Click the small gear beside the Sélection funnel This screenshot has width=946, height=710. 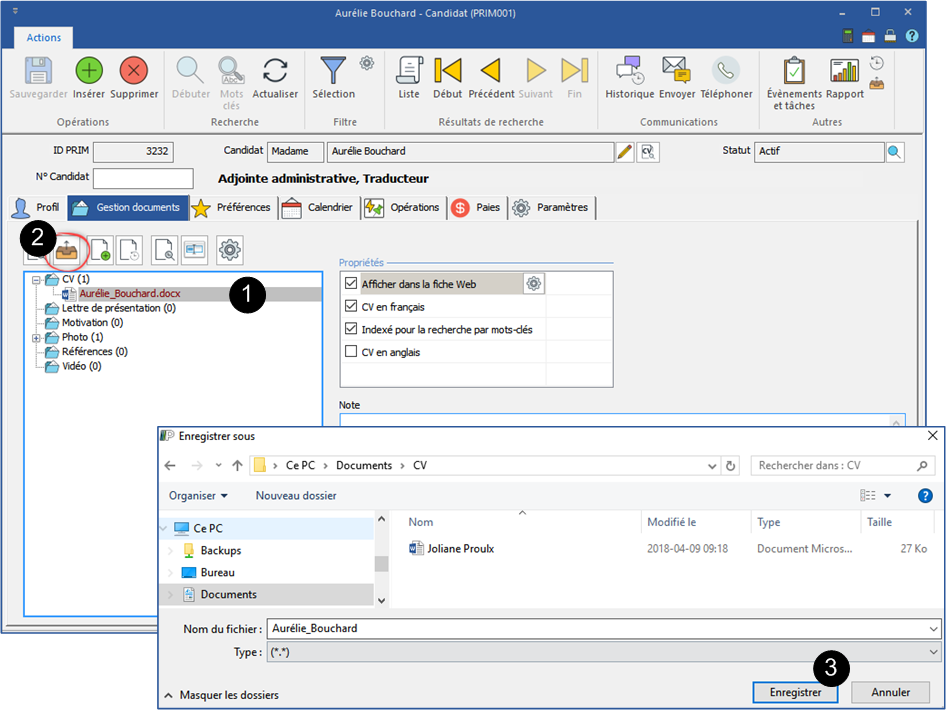[367, 63]
